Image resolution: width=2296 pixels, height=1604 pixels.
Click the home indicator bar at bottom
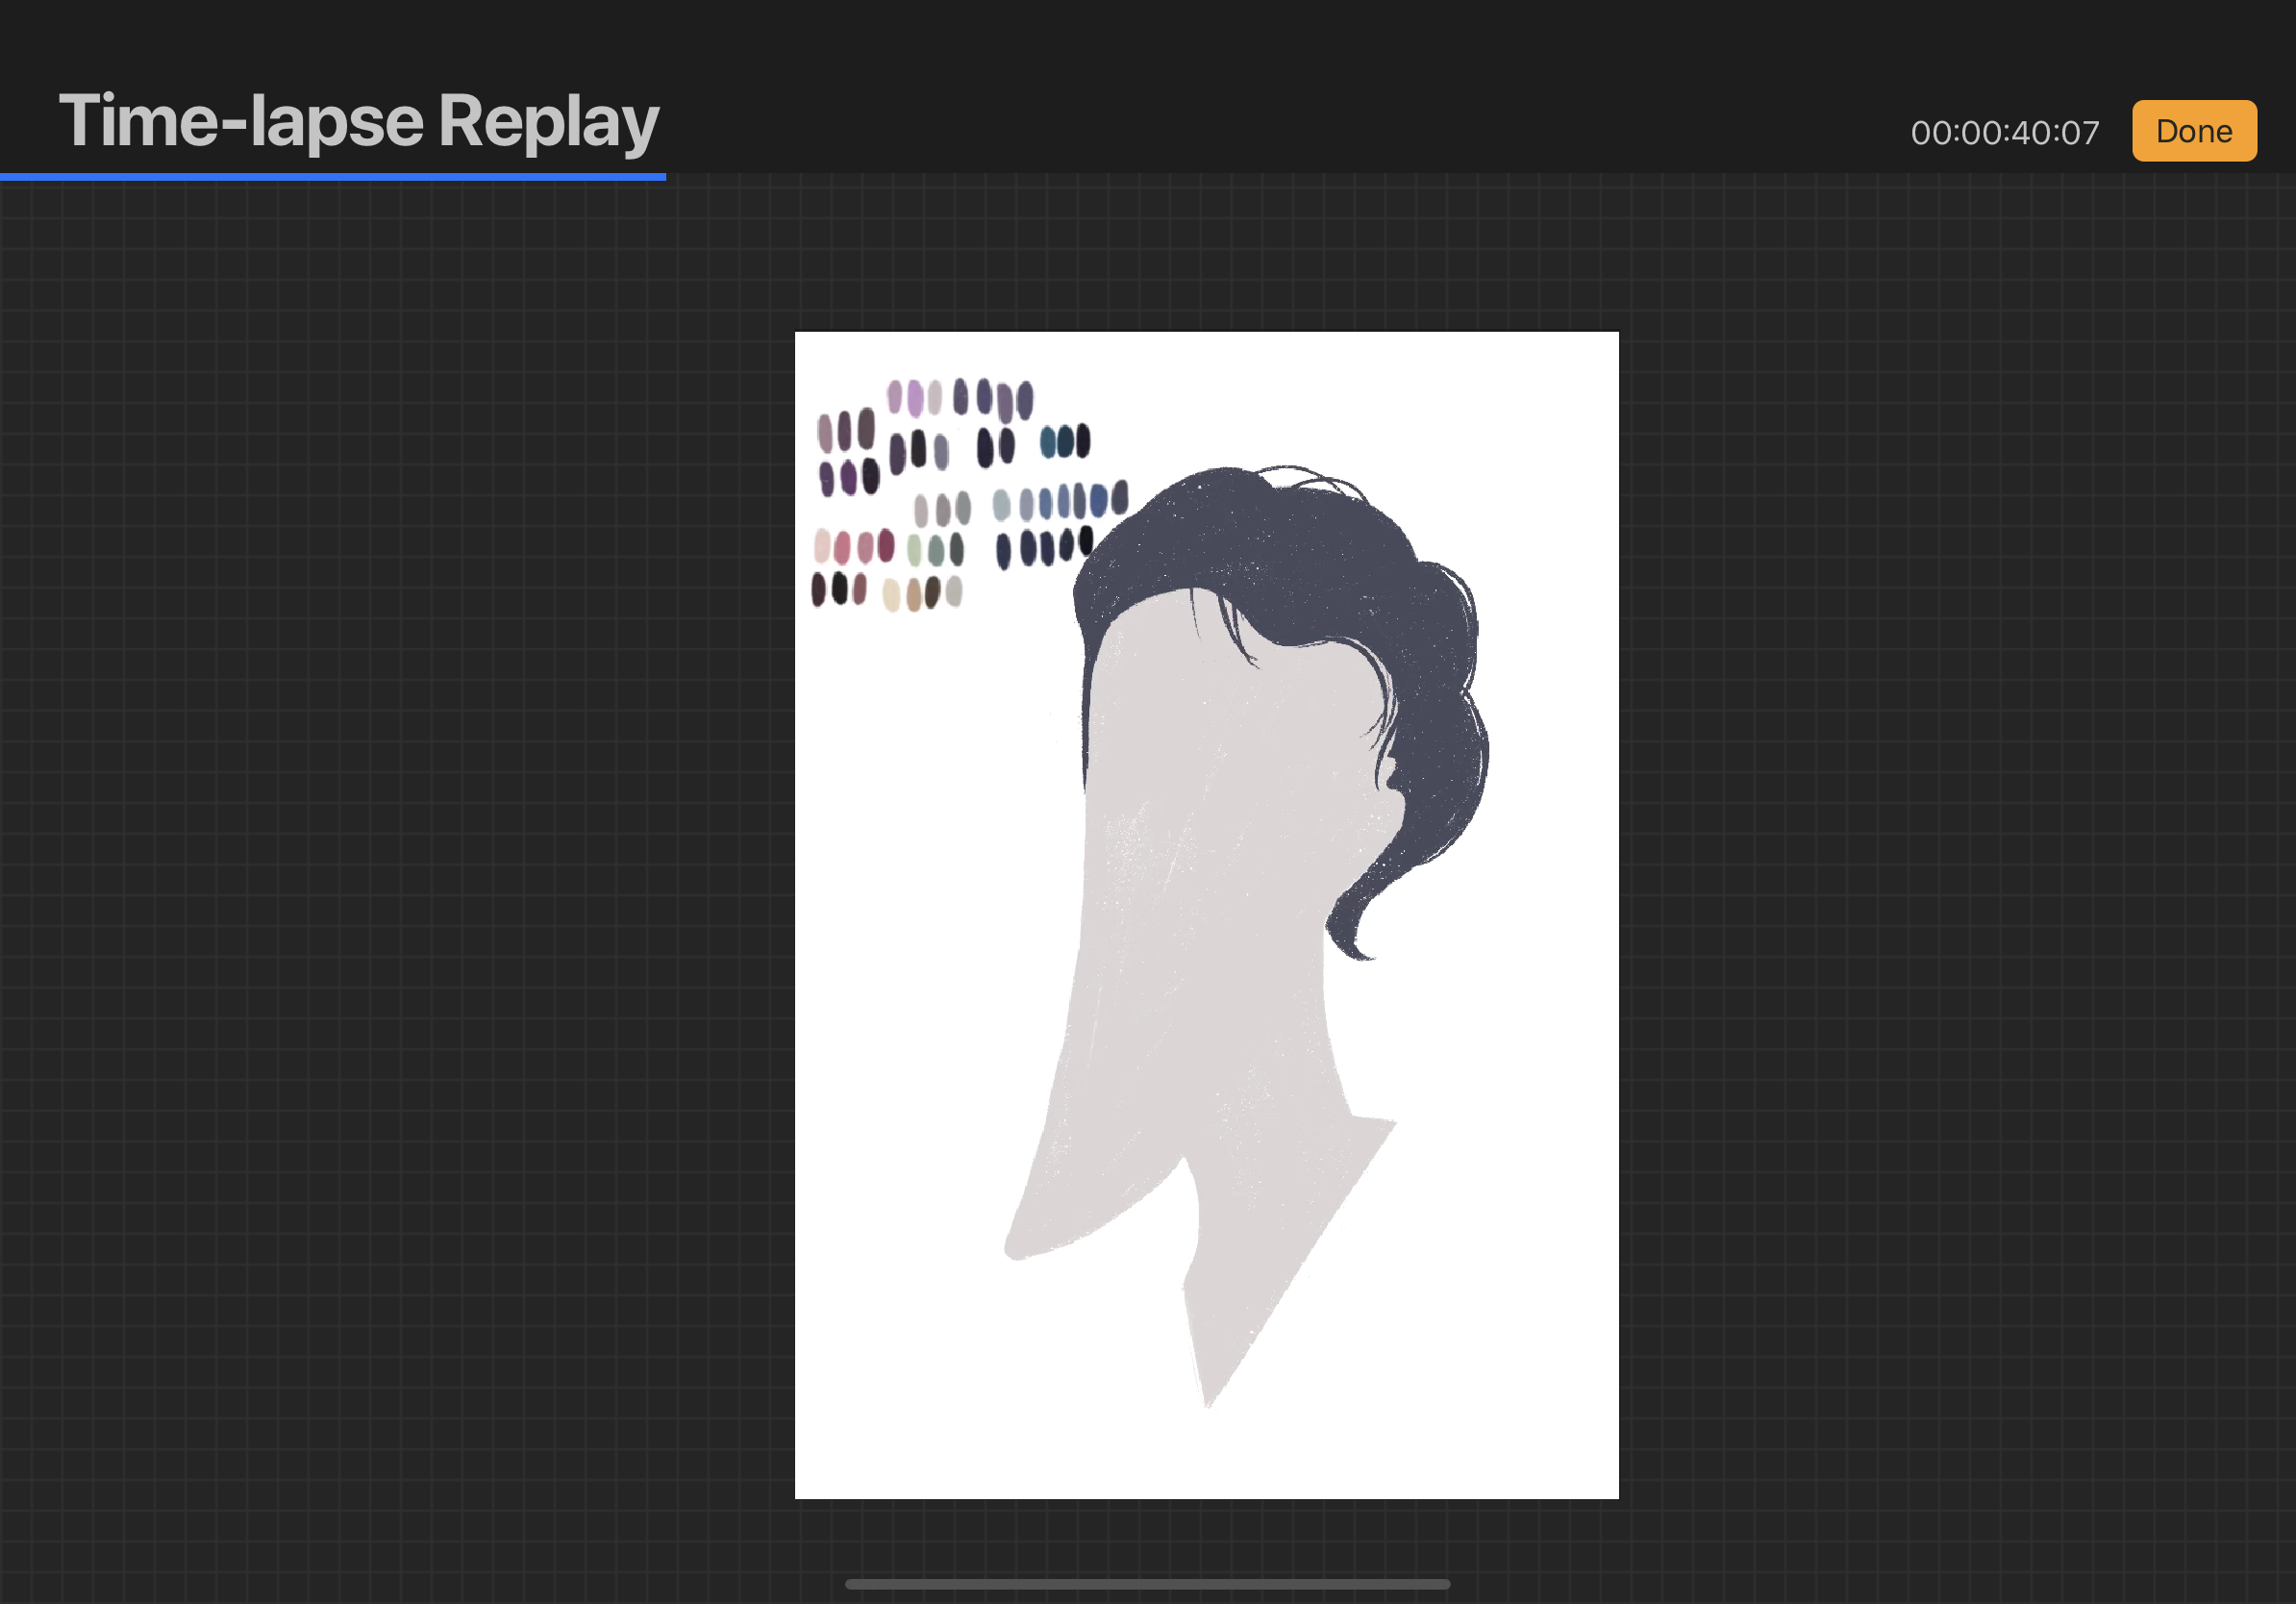coord(1147,1584)
